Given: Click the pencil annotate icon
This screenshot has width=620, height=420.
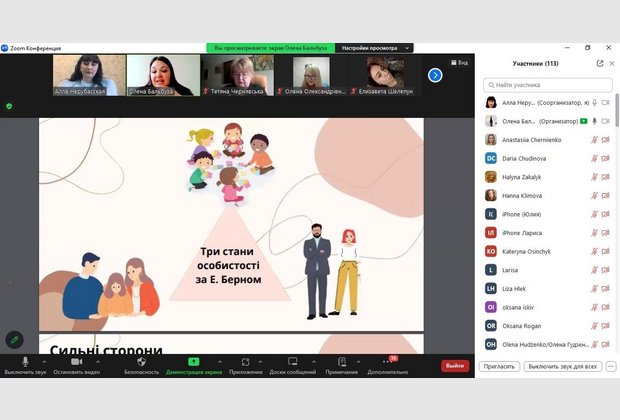Looking at the screenshot, I should pyautogui.click(x=14, y=339).
